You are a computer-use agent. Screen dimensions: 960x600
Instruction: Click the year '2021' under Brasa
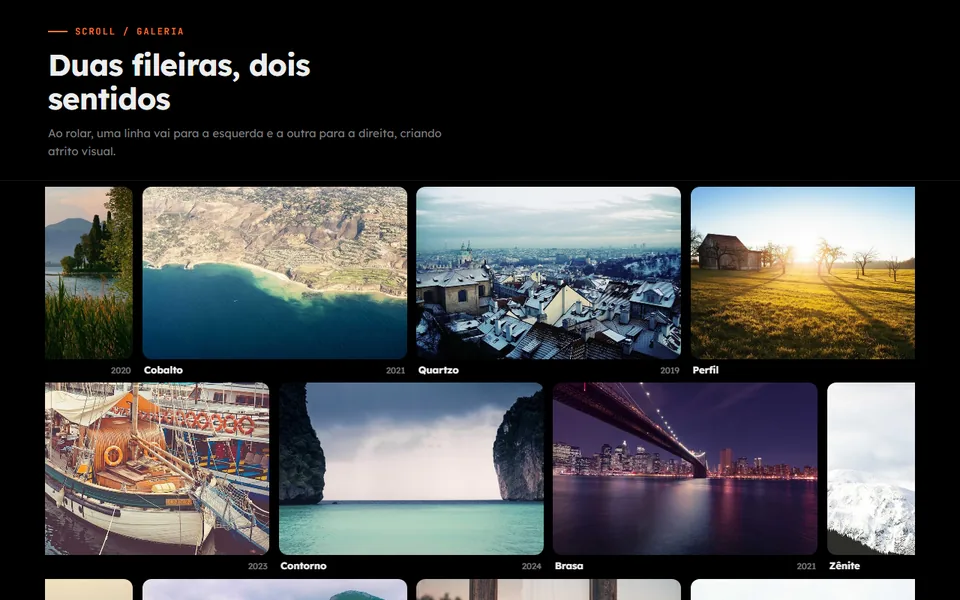tap(806, 566)
